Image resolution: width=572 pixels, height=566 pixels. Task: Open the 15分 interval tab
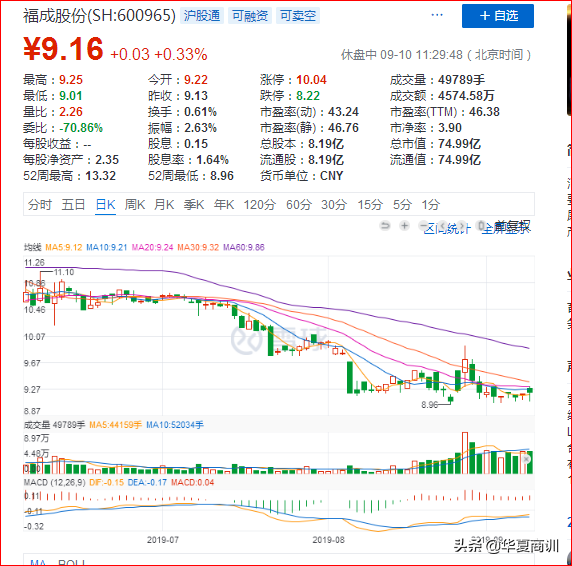point(370,205)
